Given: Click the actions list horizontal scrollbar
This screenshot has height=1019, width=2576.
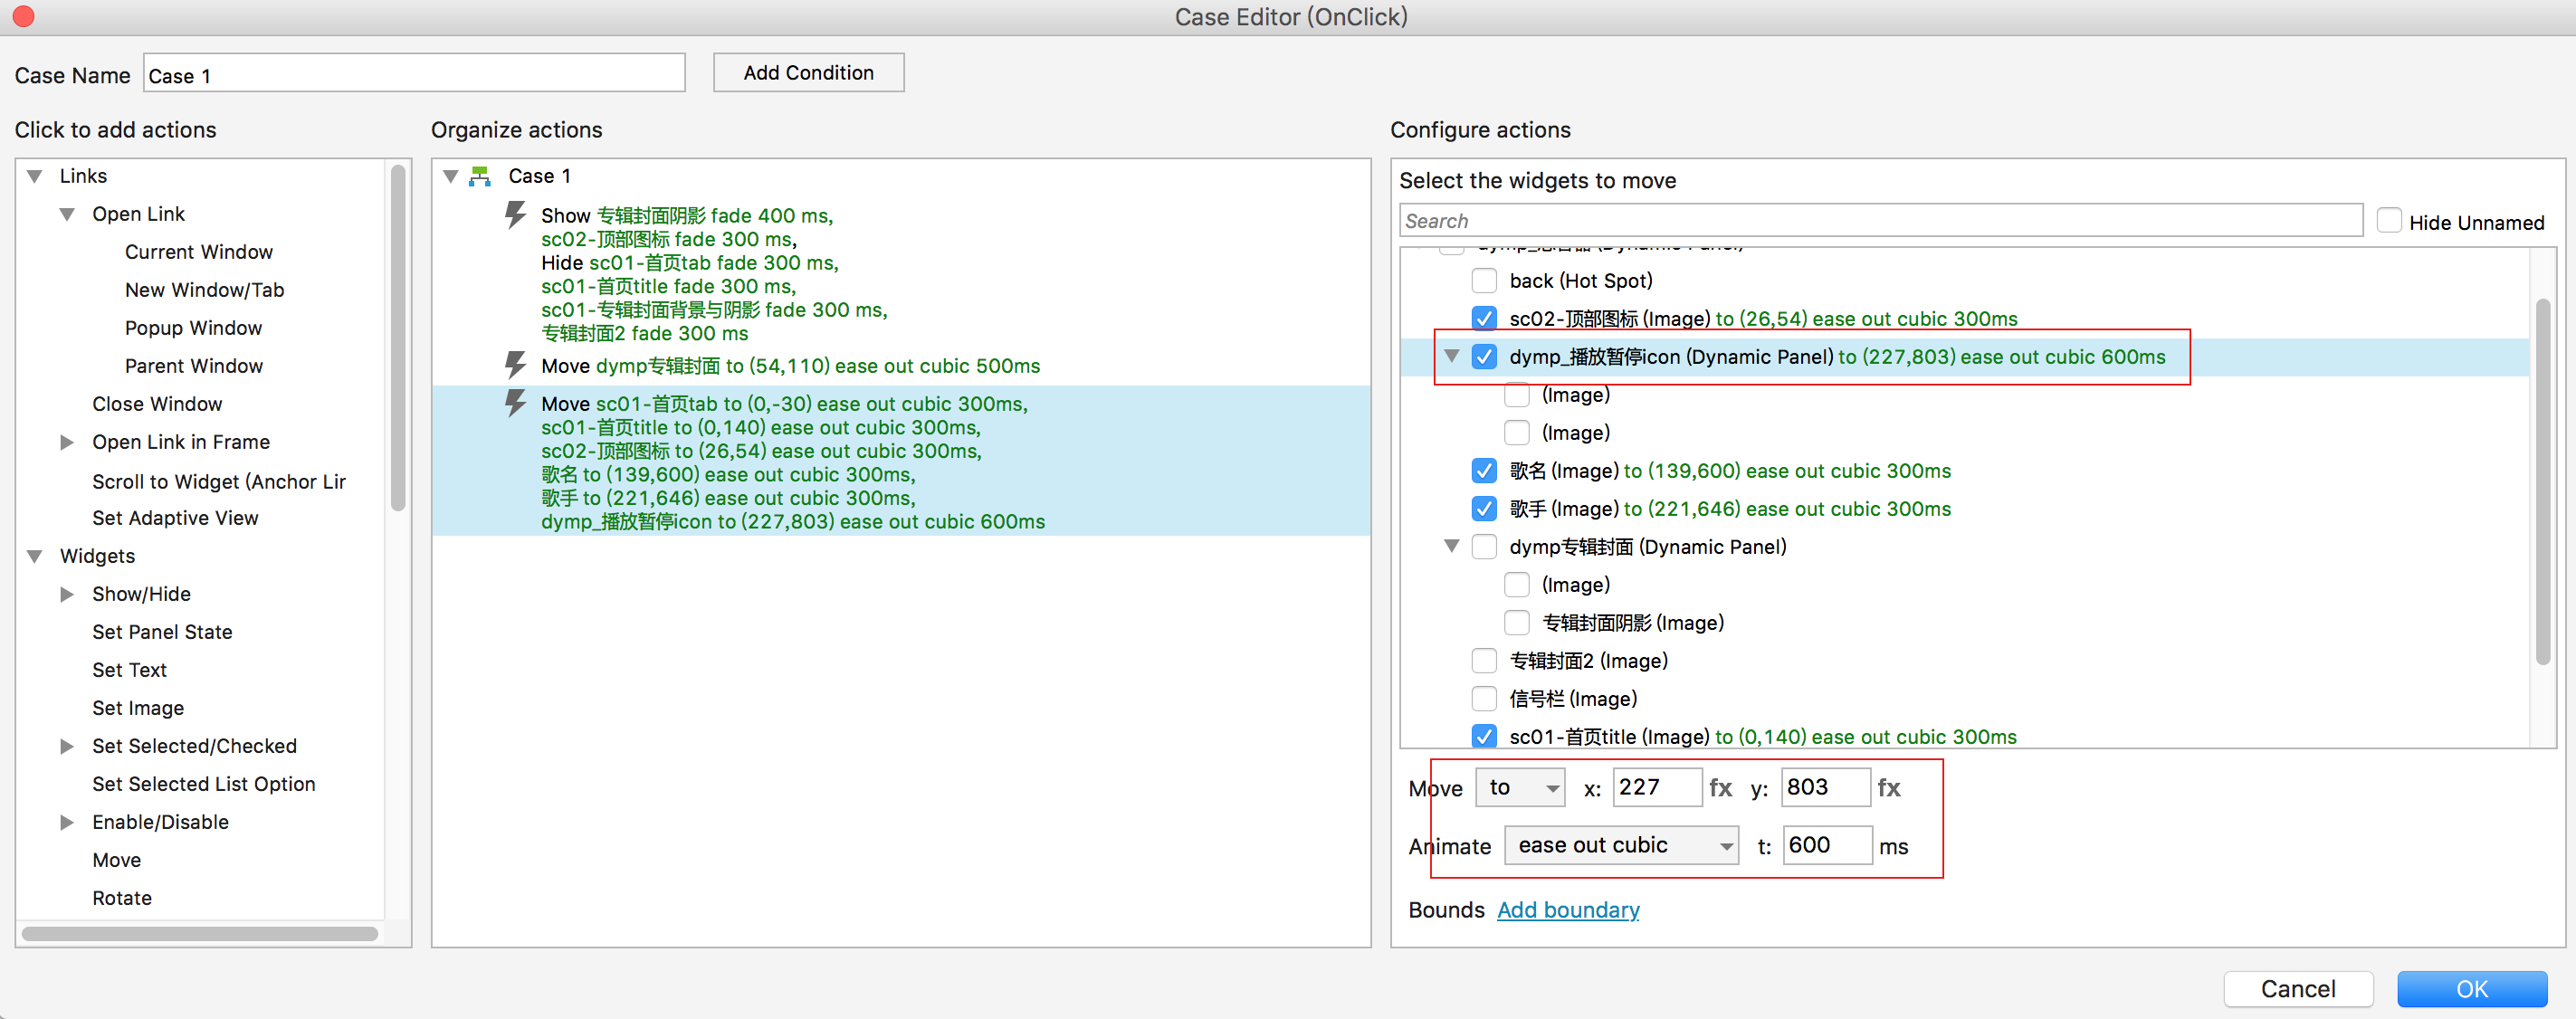Looking at the screenshot, I should (x=200, y=934).
